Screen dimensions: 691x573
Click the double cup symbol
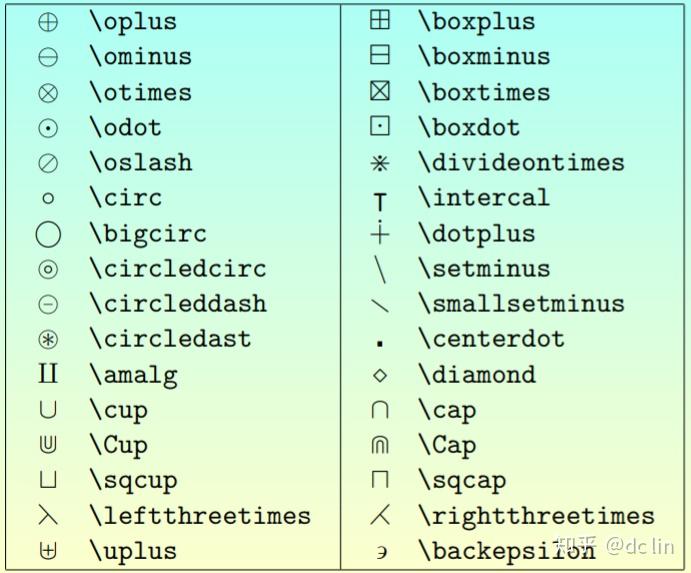pyautogui.click(x=48, y=446)
